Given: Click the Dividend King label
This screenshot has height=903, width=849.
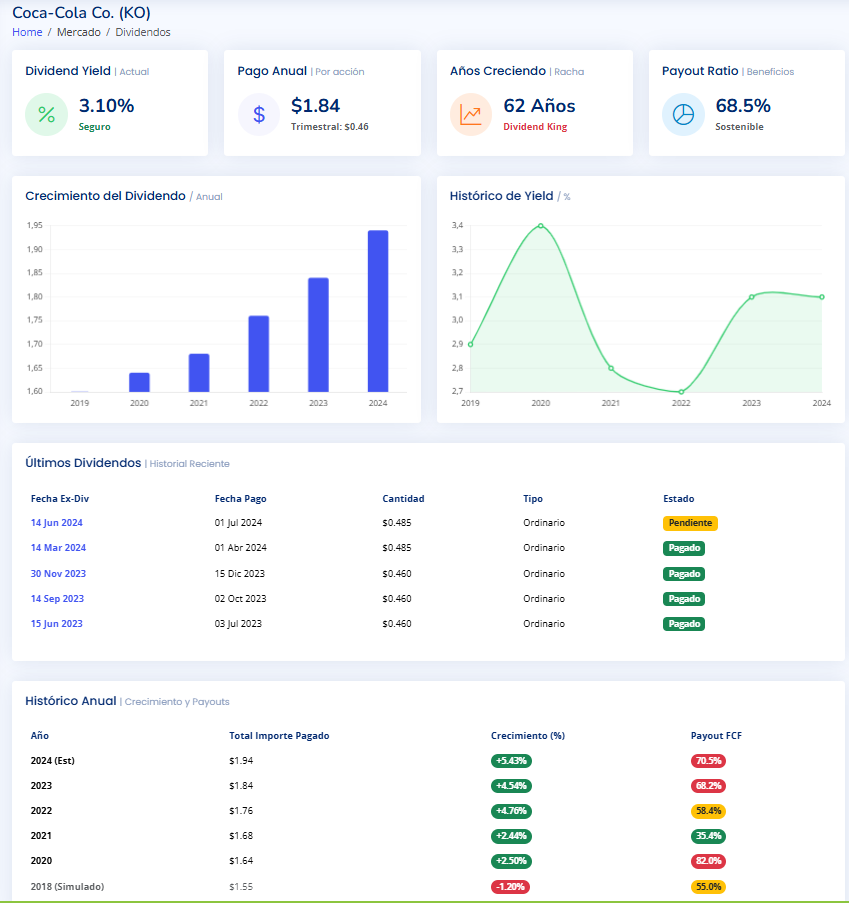Looking at the screenshot, I should click(535, 127).
